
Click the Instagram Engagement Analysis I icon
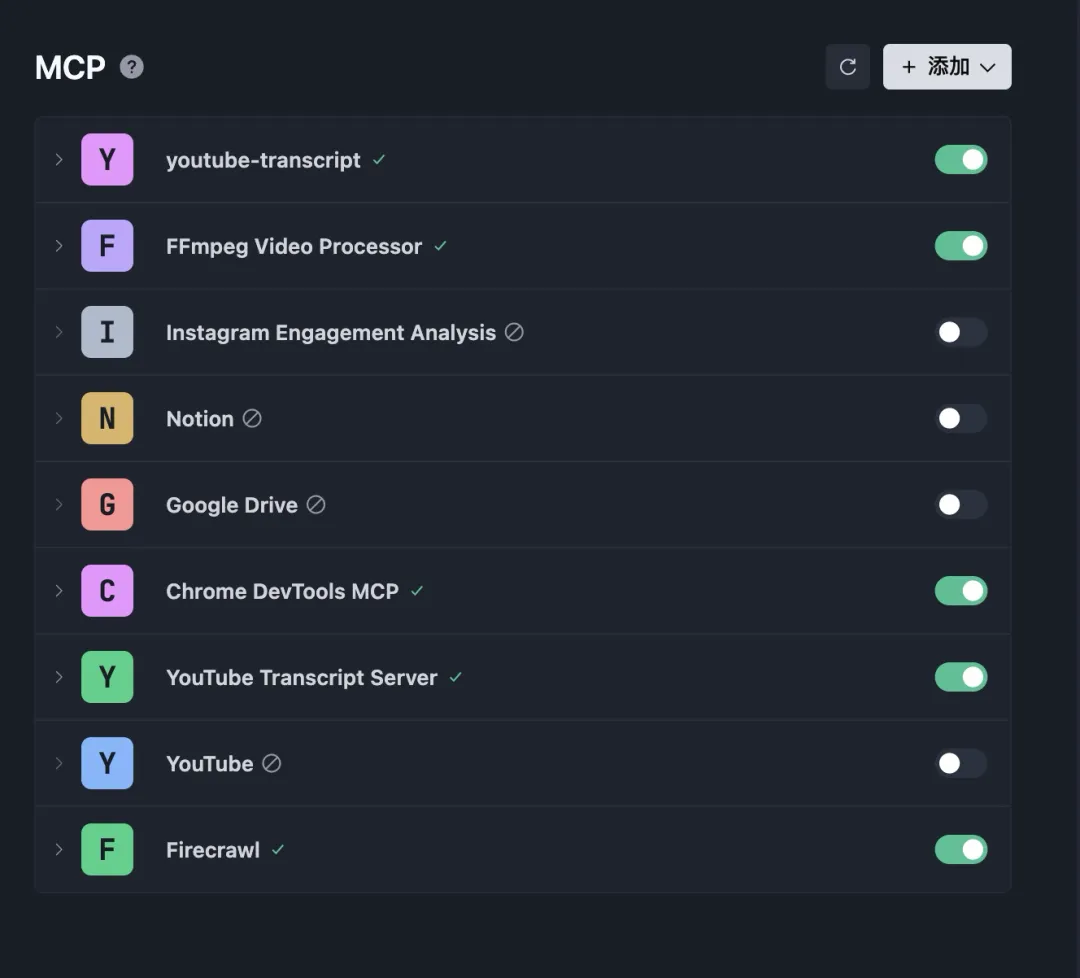pyautogui.click(x=107, y=332)
